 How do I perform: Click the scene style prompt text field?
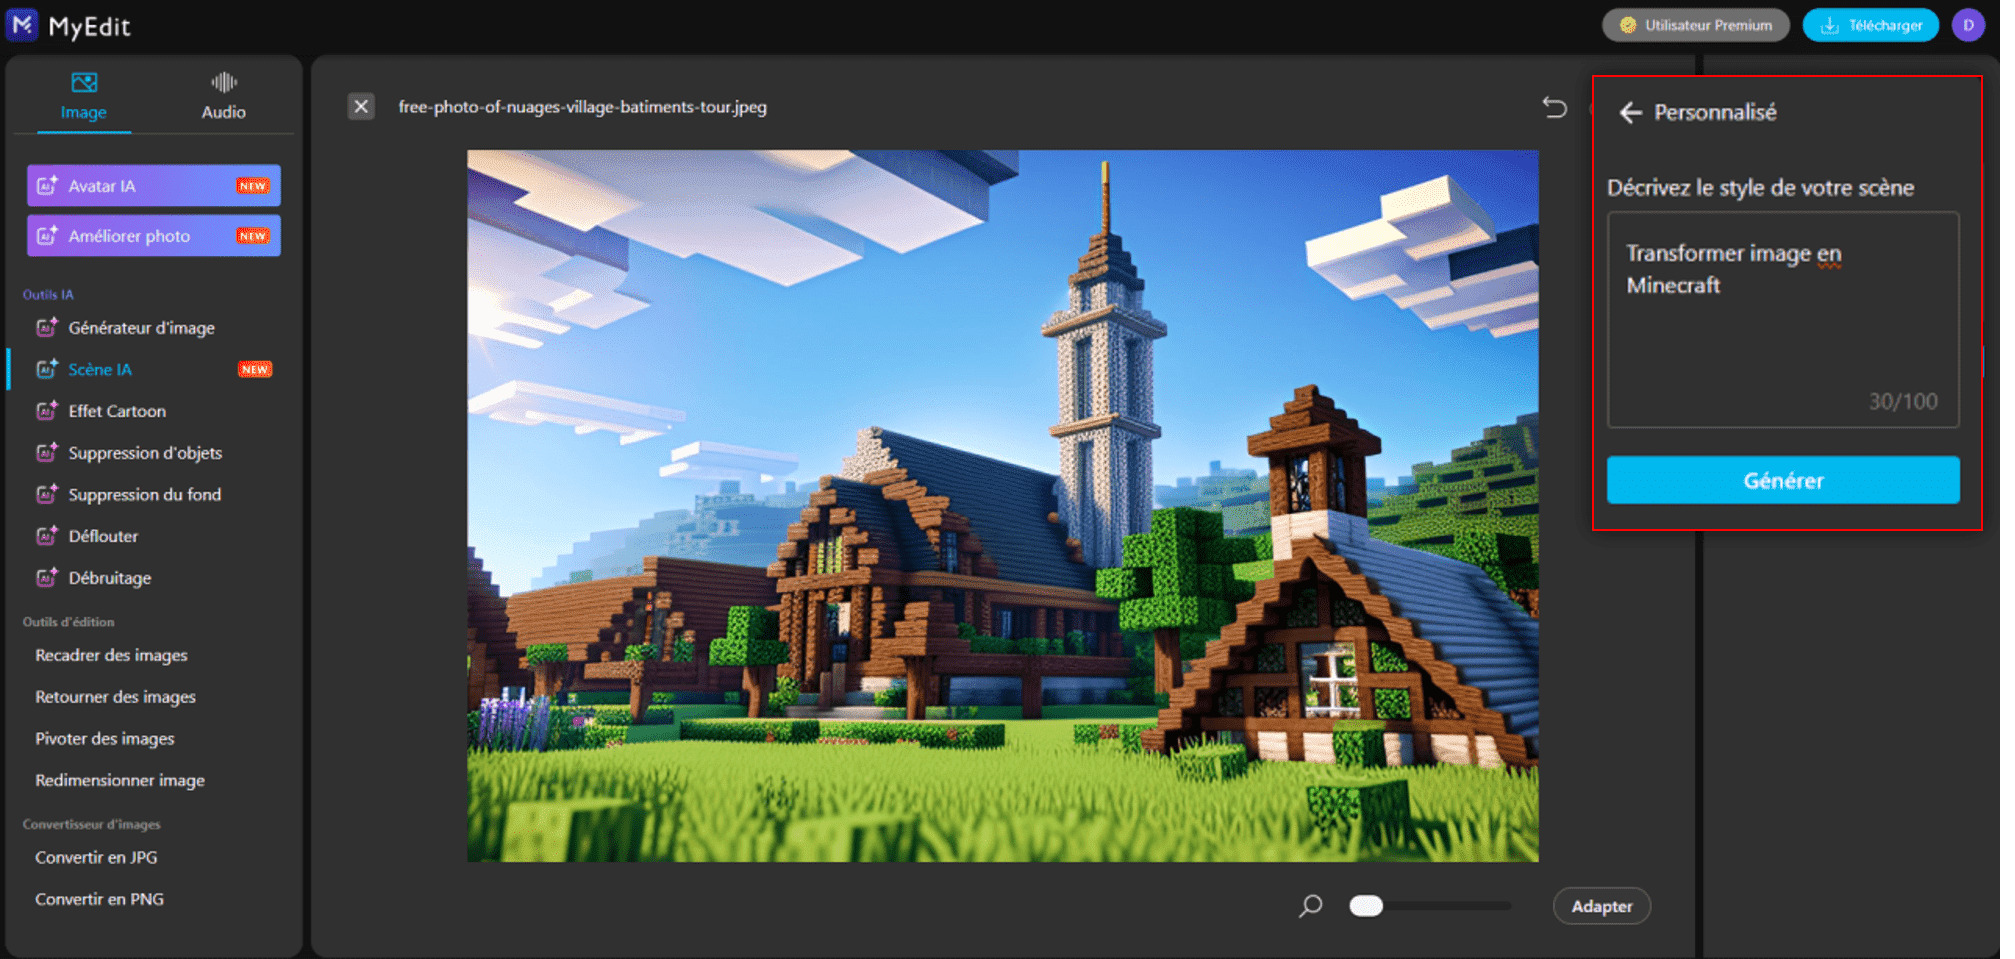click(x=1783, y=320)
